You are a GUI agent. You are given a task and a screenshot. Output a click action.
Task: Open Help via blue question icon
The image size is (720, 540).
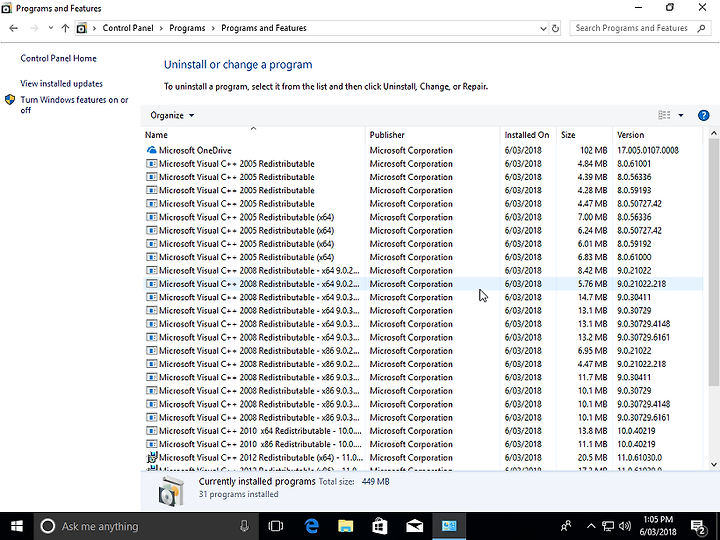703,115
